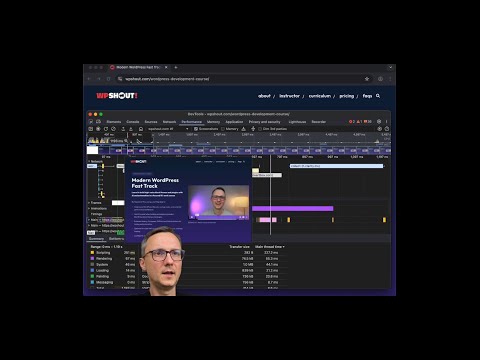Click the hero video thumbnail in screenshot preview

pyautogui.click(x=219, y=203)
